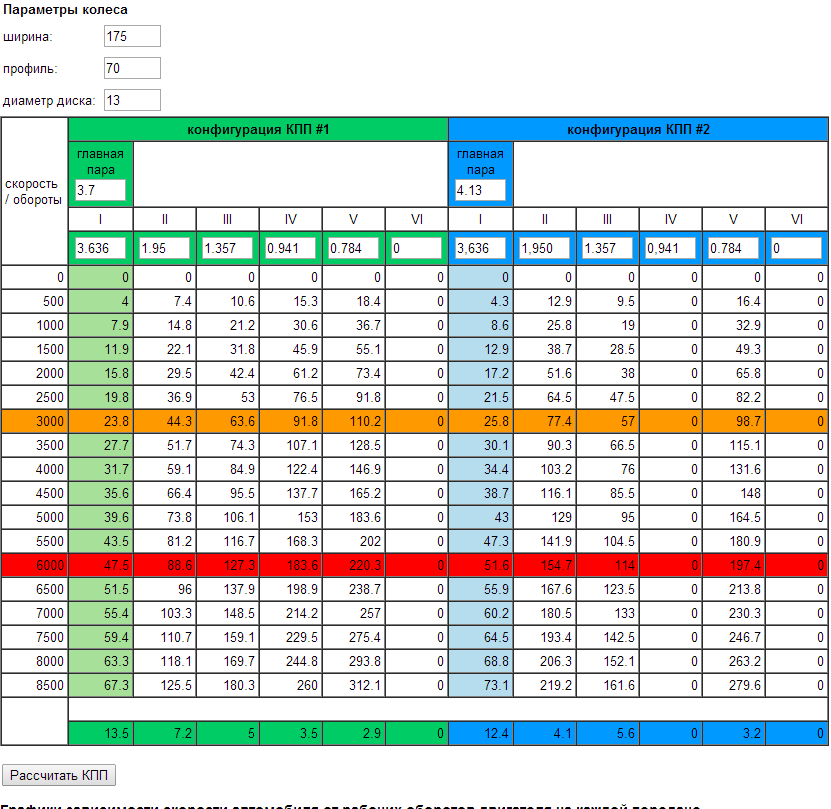
Task: Click gear III ratio input in configuration #1
Action: tap(227, 248)
